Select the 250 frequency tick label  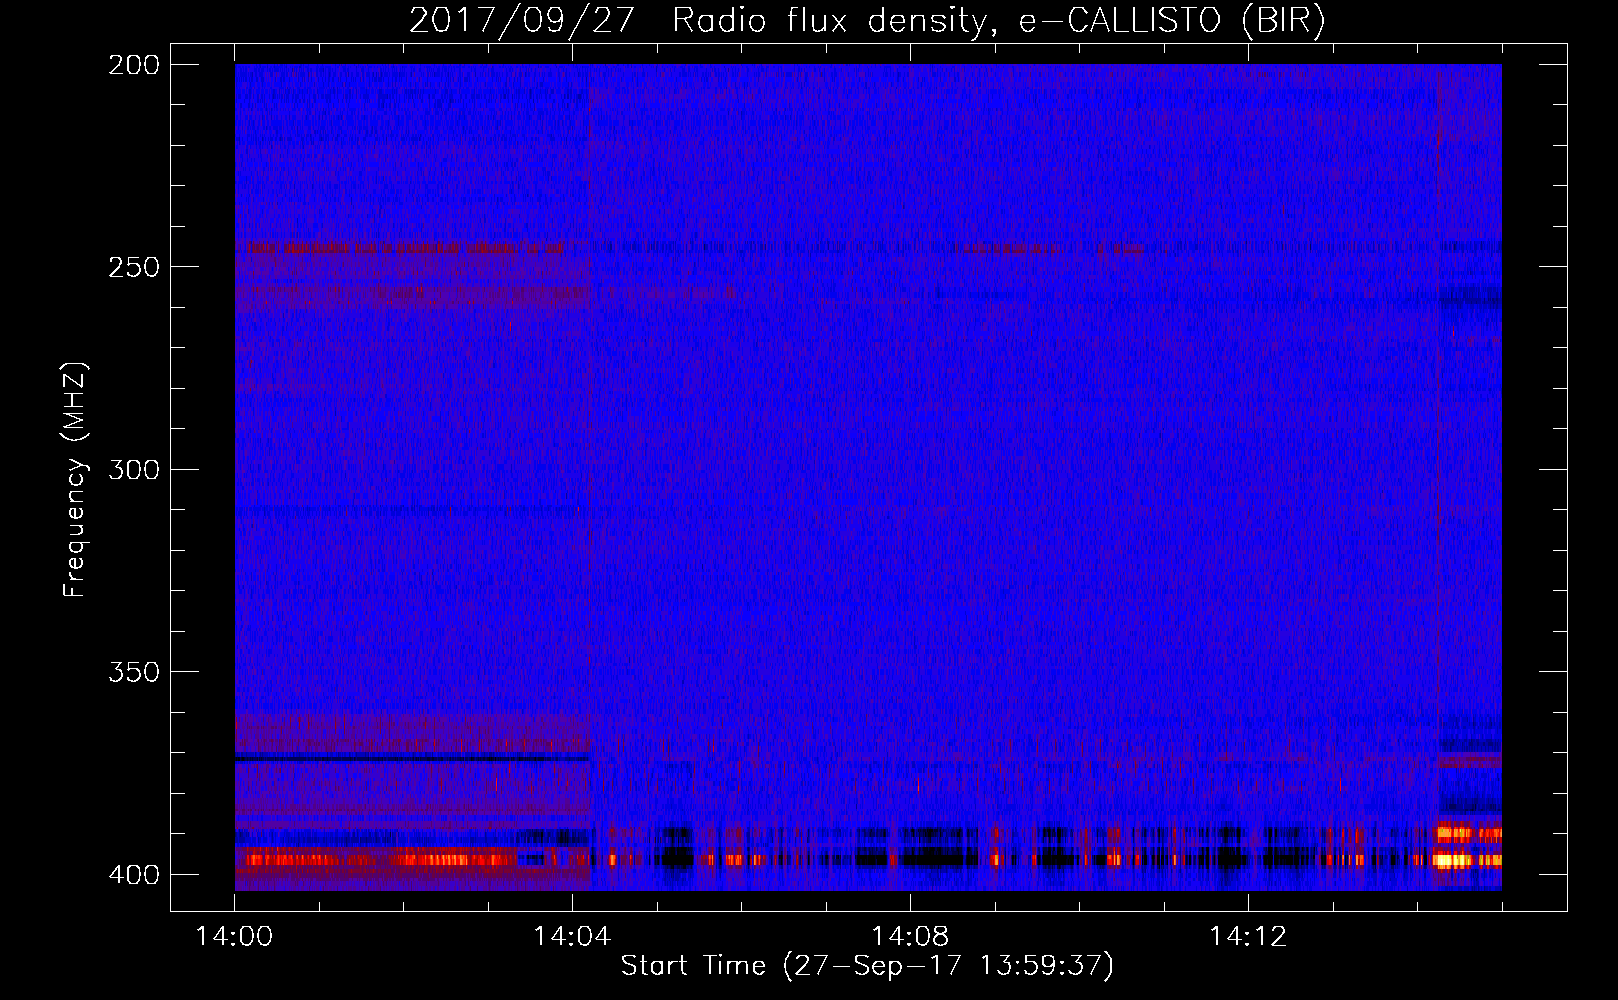pyautogui.click(x=133, y=267)
